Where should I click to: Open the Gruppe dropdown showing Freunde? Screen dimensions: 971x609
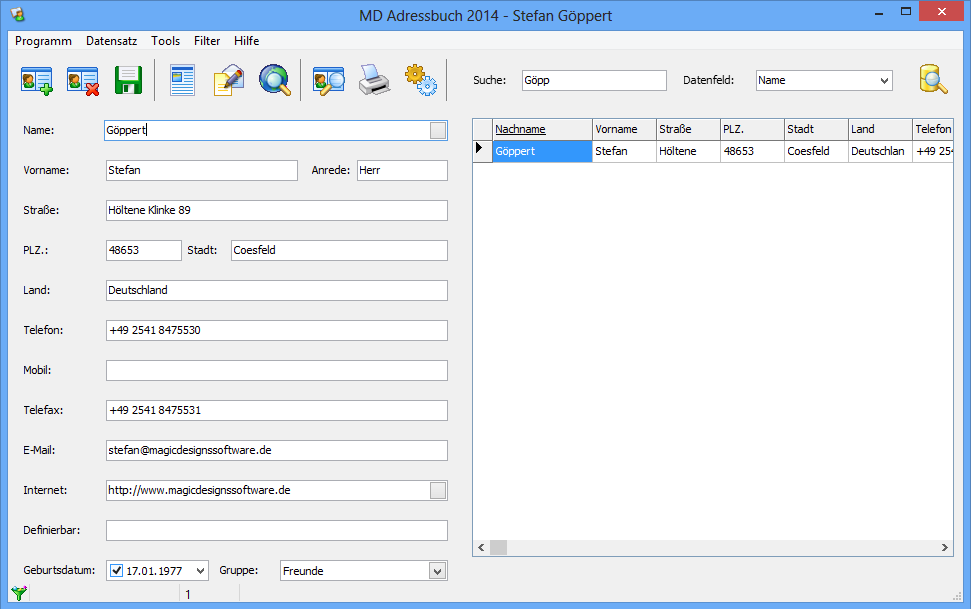pyautogui.click(x=437, y=571)
